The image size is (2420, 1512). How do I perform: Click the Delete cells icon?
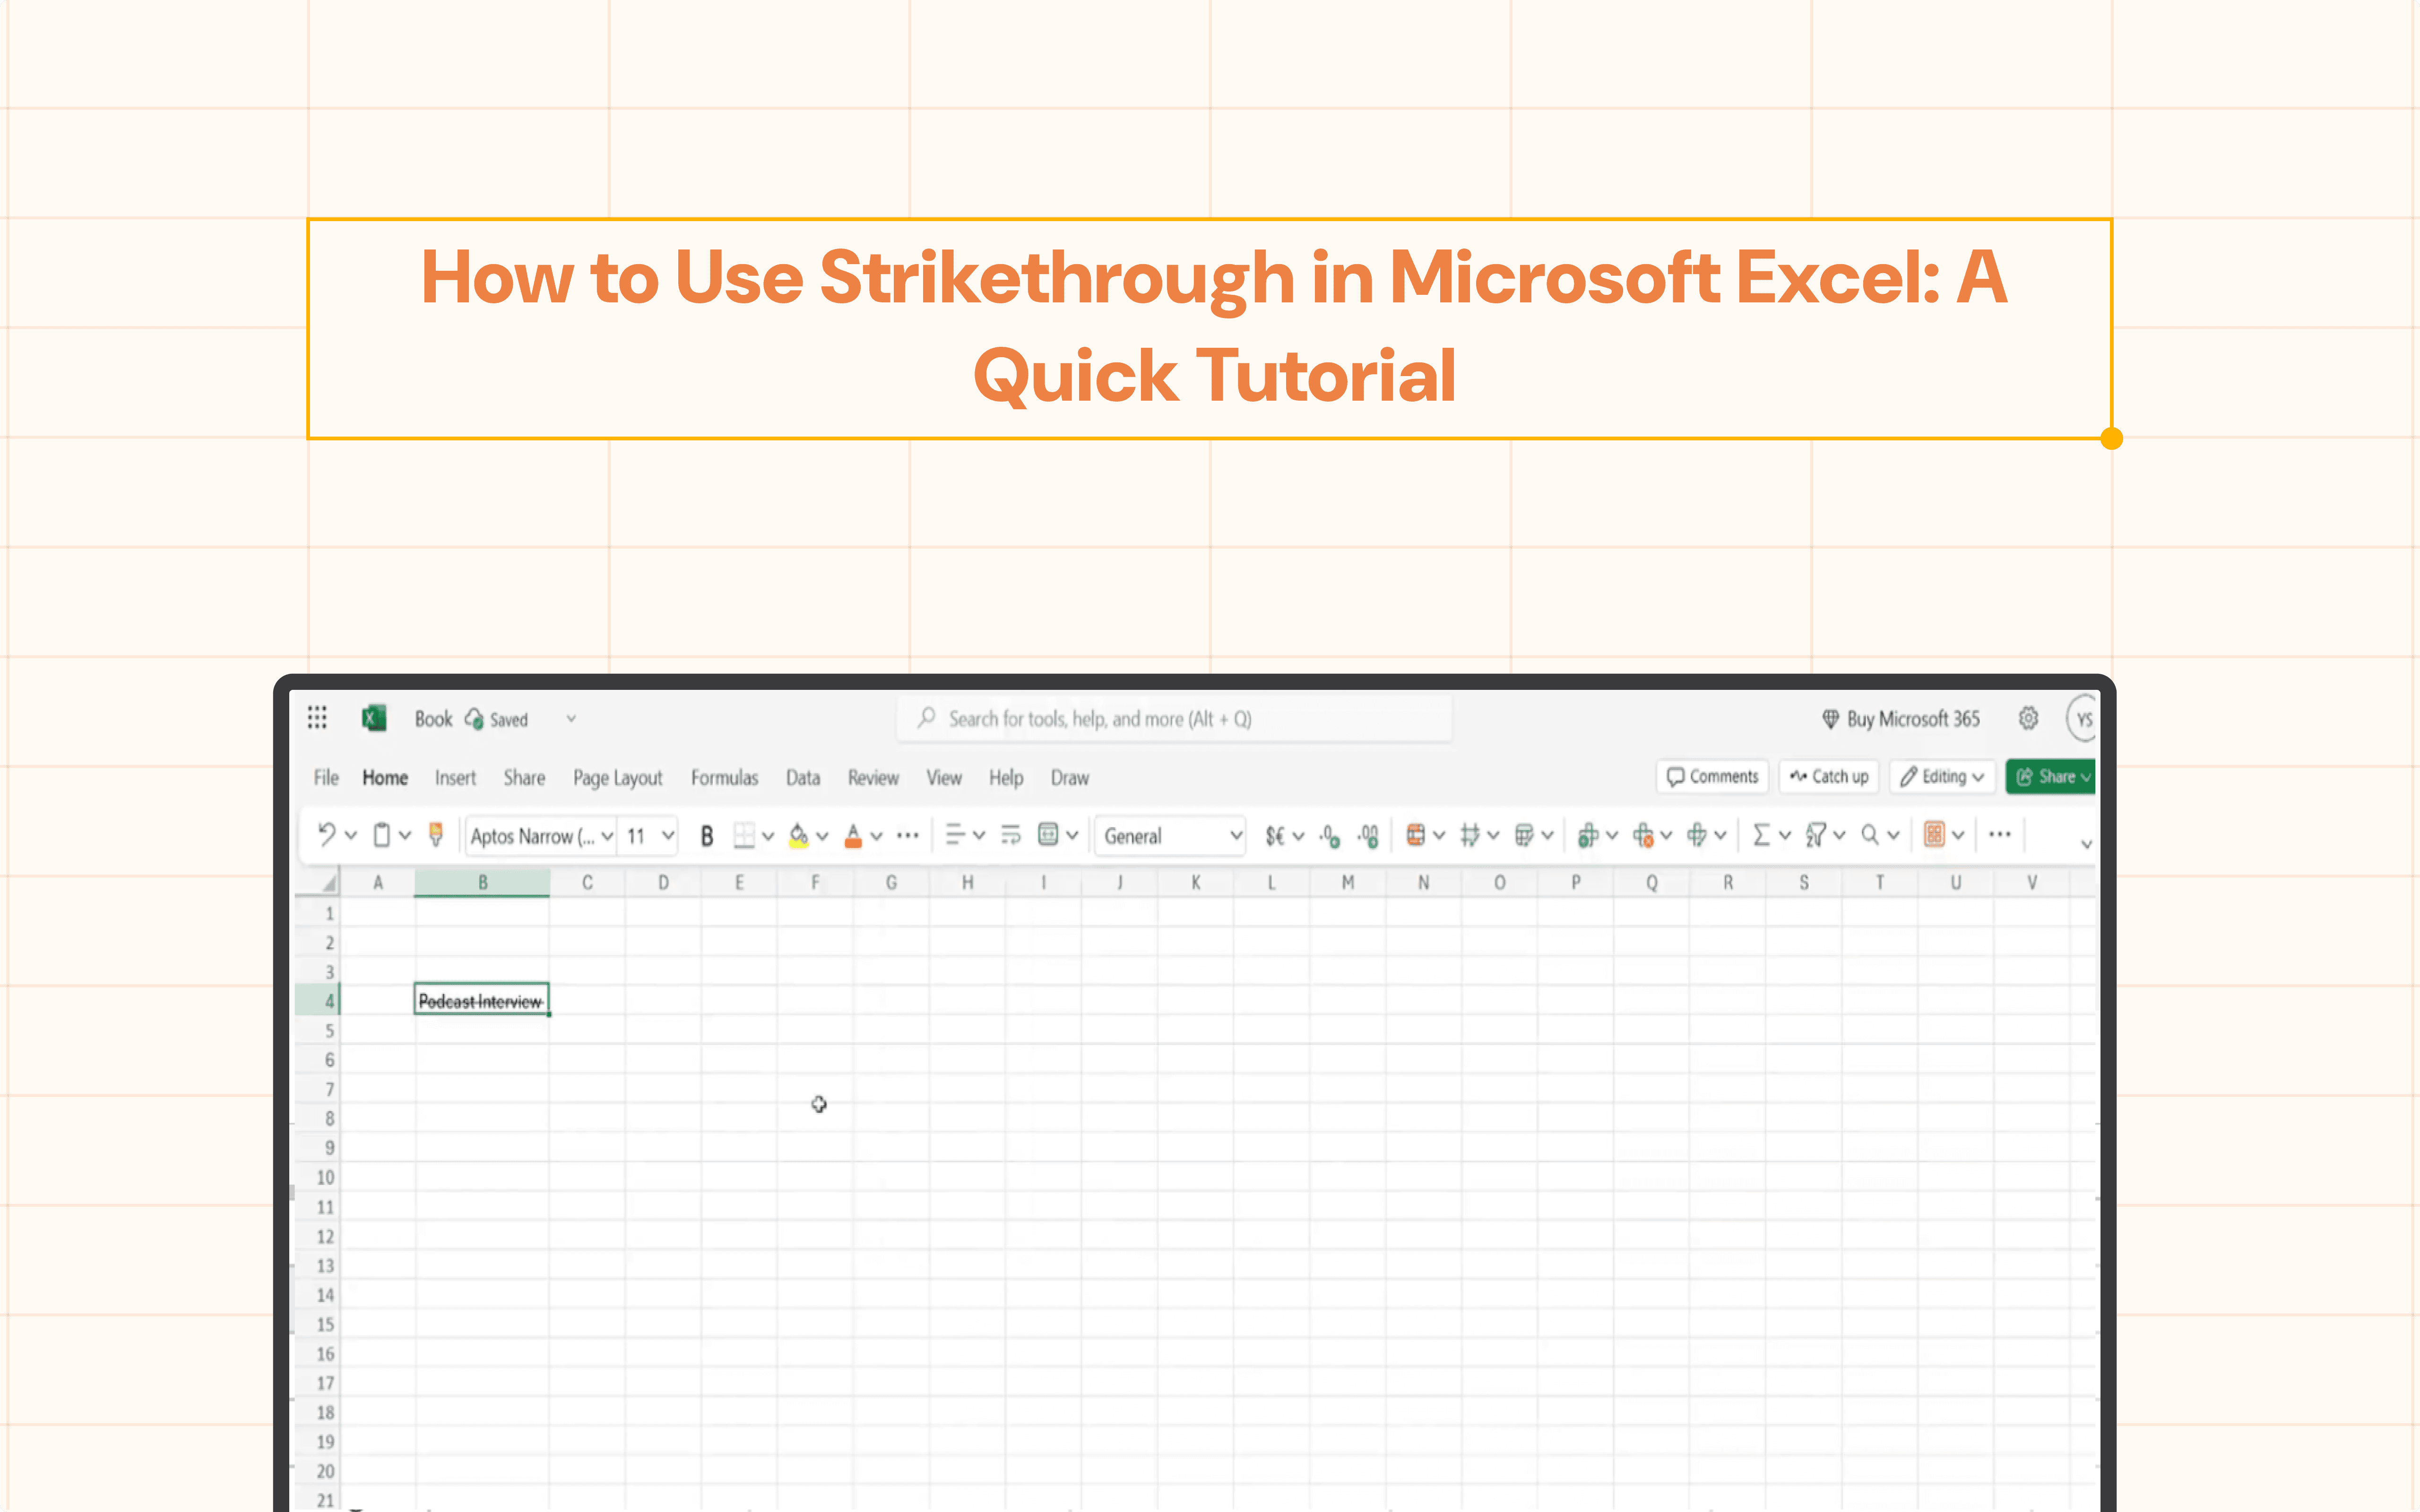[x=1643, y=834]
